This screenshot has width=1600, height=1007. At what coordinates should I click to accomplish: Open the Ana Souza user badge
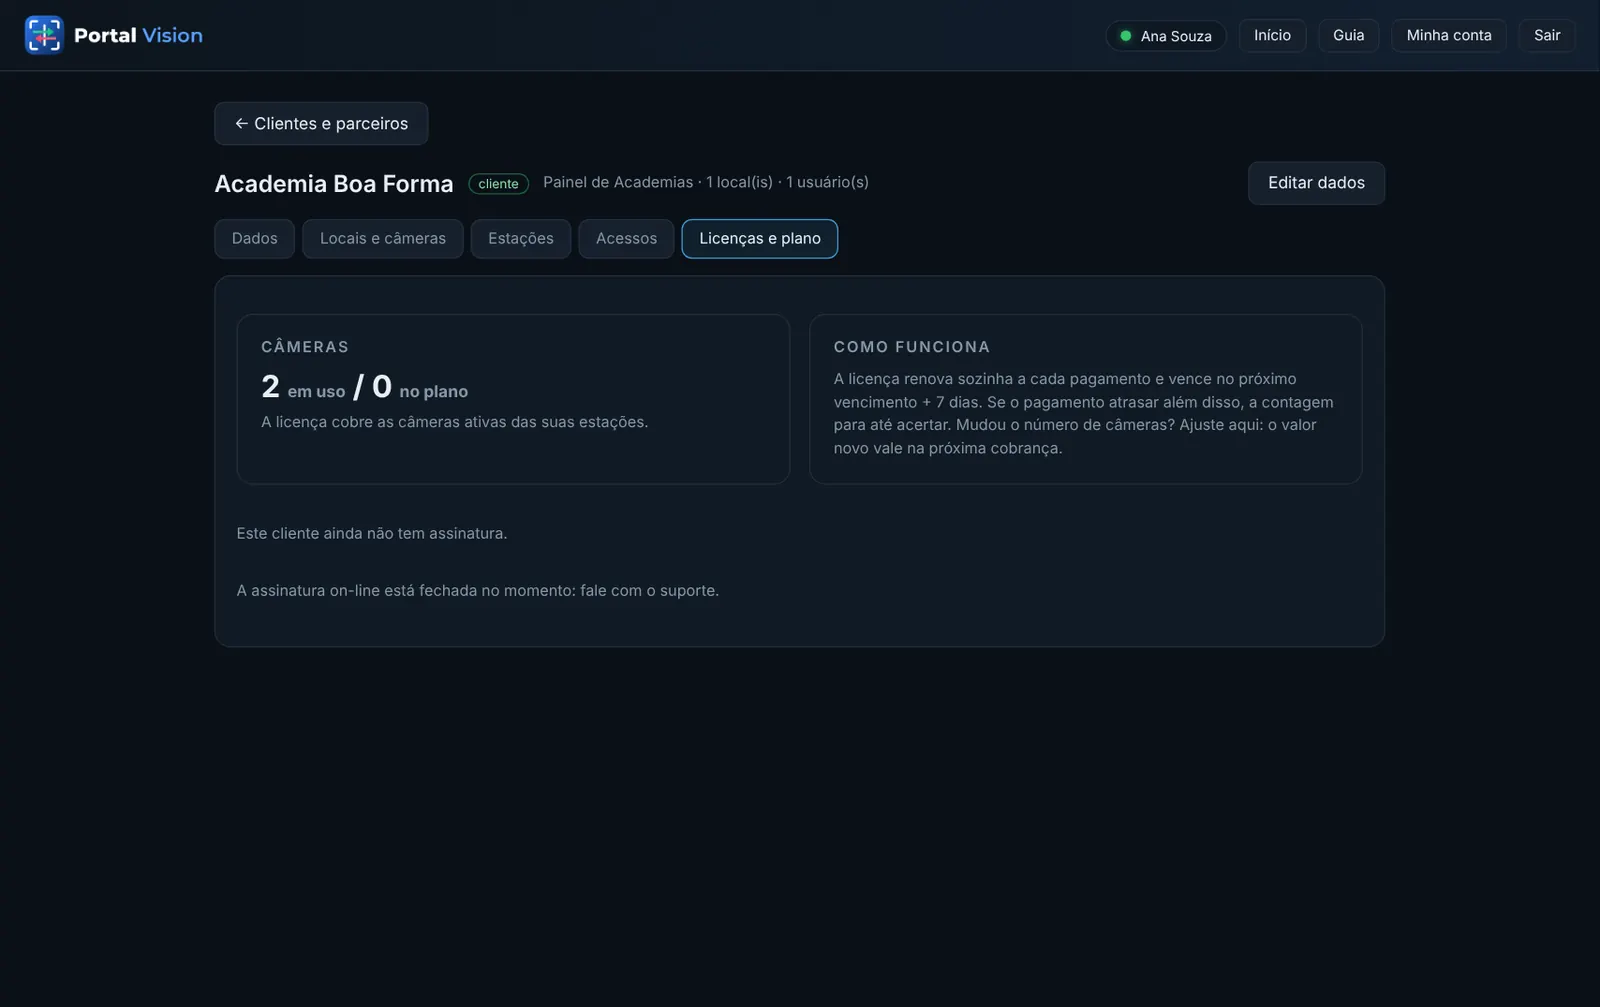1166,36
